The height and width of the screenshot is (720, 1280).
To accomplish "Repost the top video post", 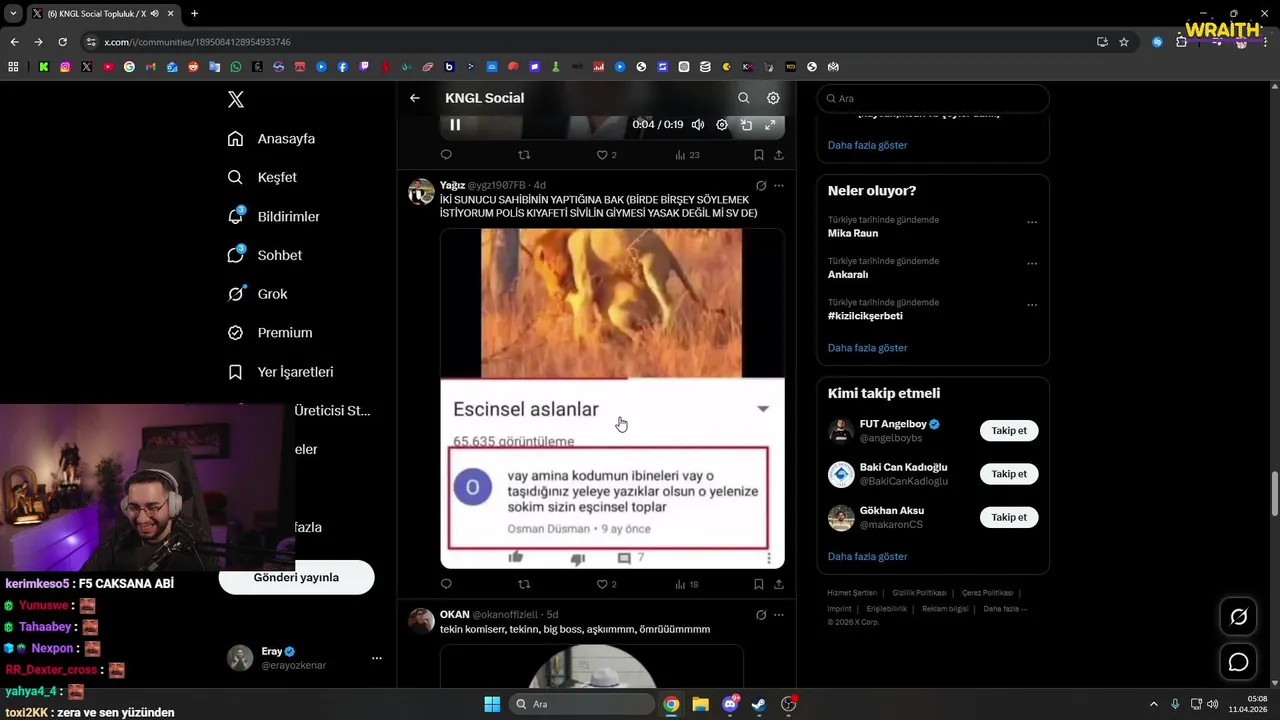I will [524, 155].
